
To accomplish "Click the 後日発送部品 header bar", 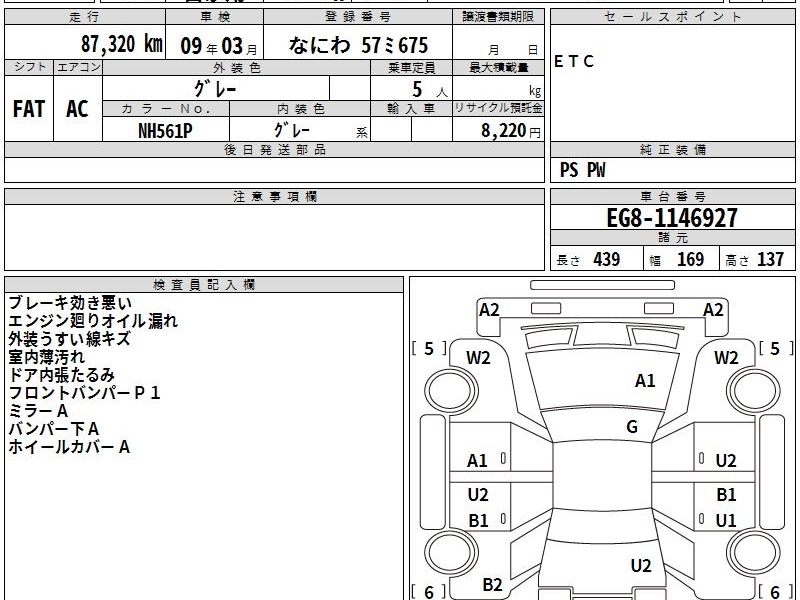I will click(274, 150).
